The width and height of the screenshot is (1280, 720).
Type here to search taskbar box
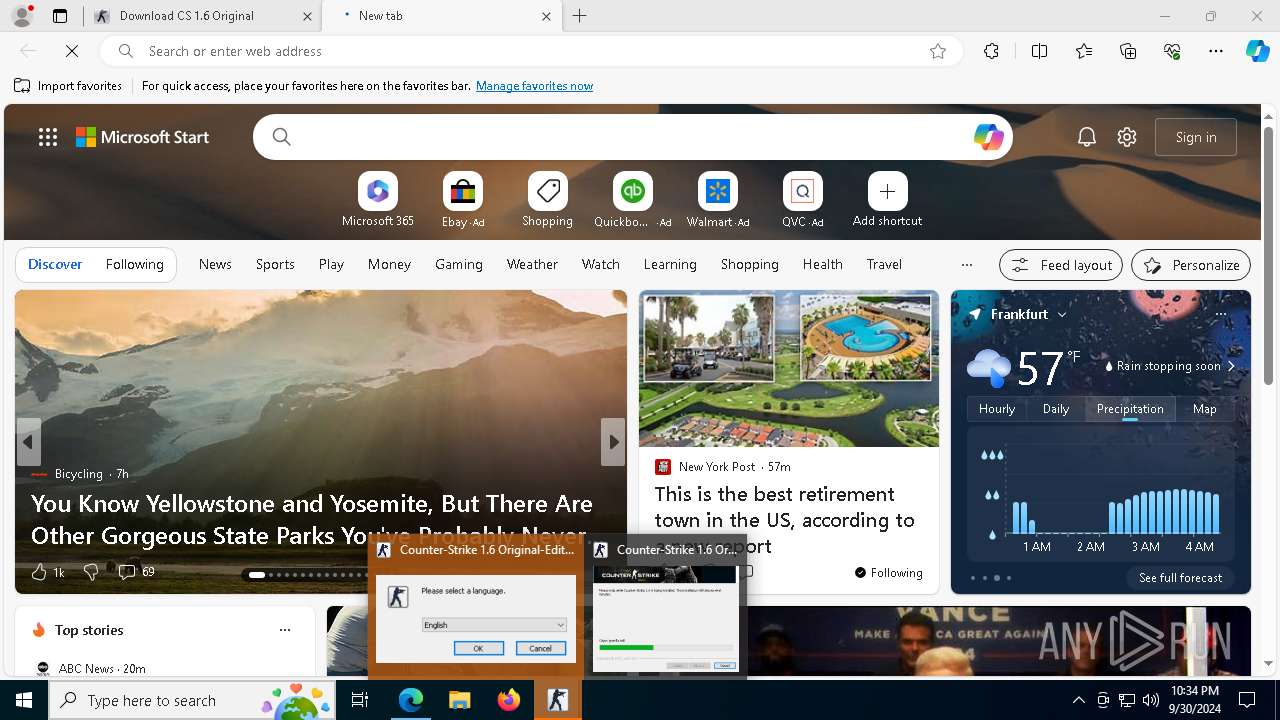(x=194, y=700)
